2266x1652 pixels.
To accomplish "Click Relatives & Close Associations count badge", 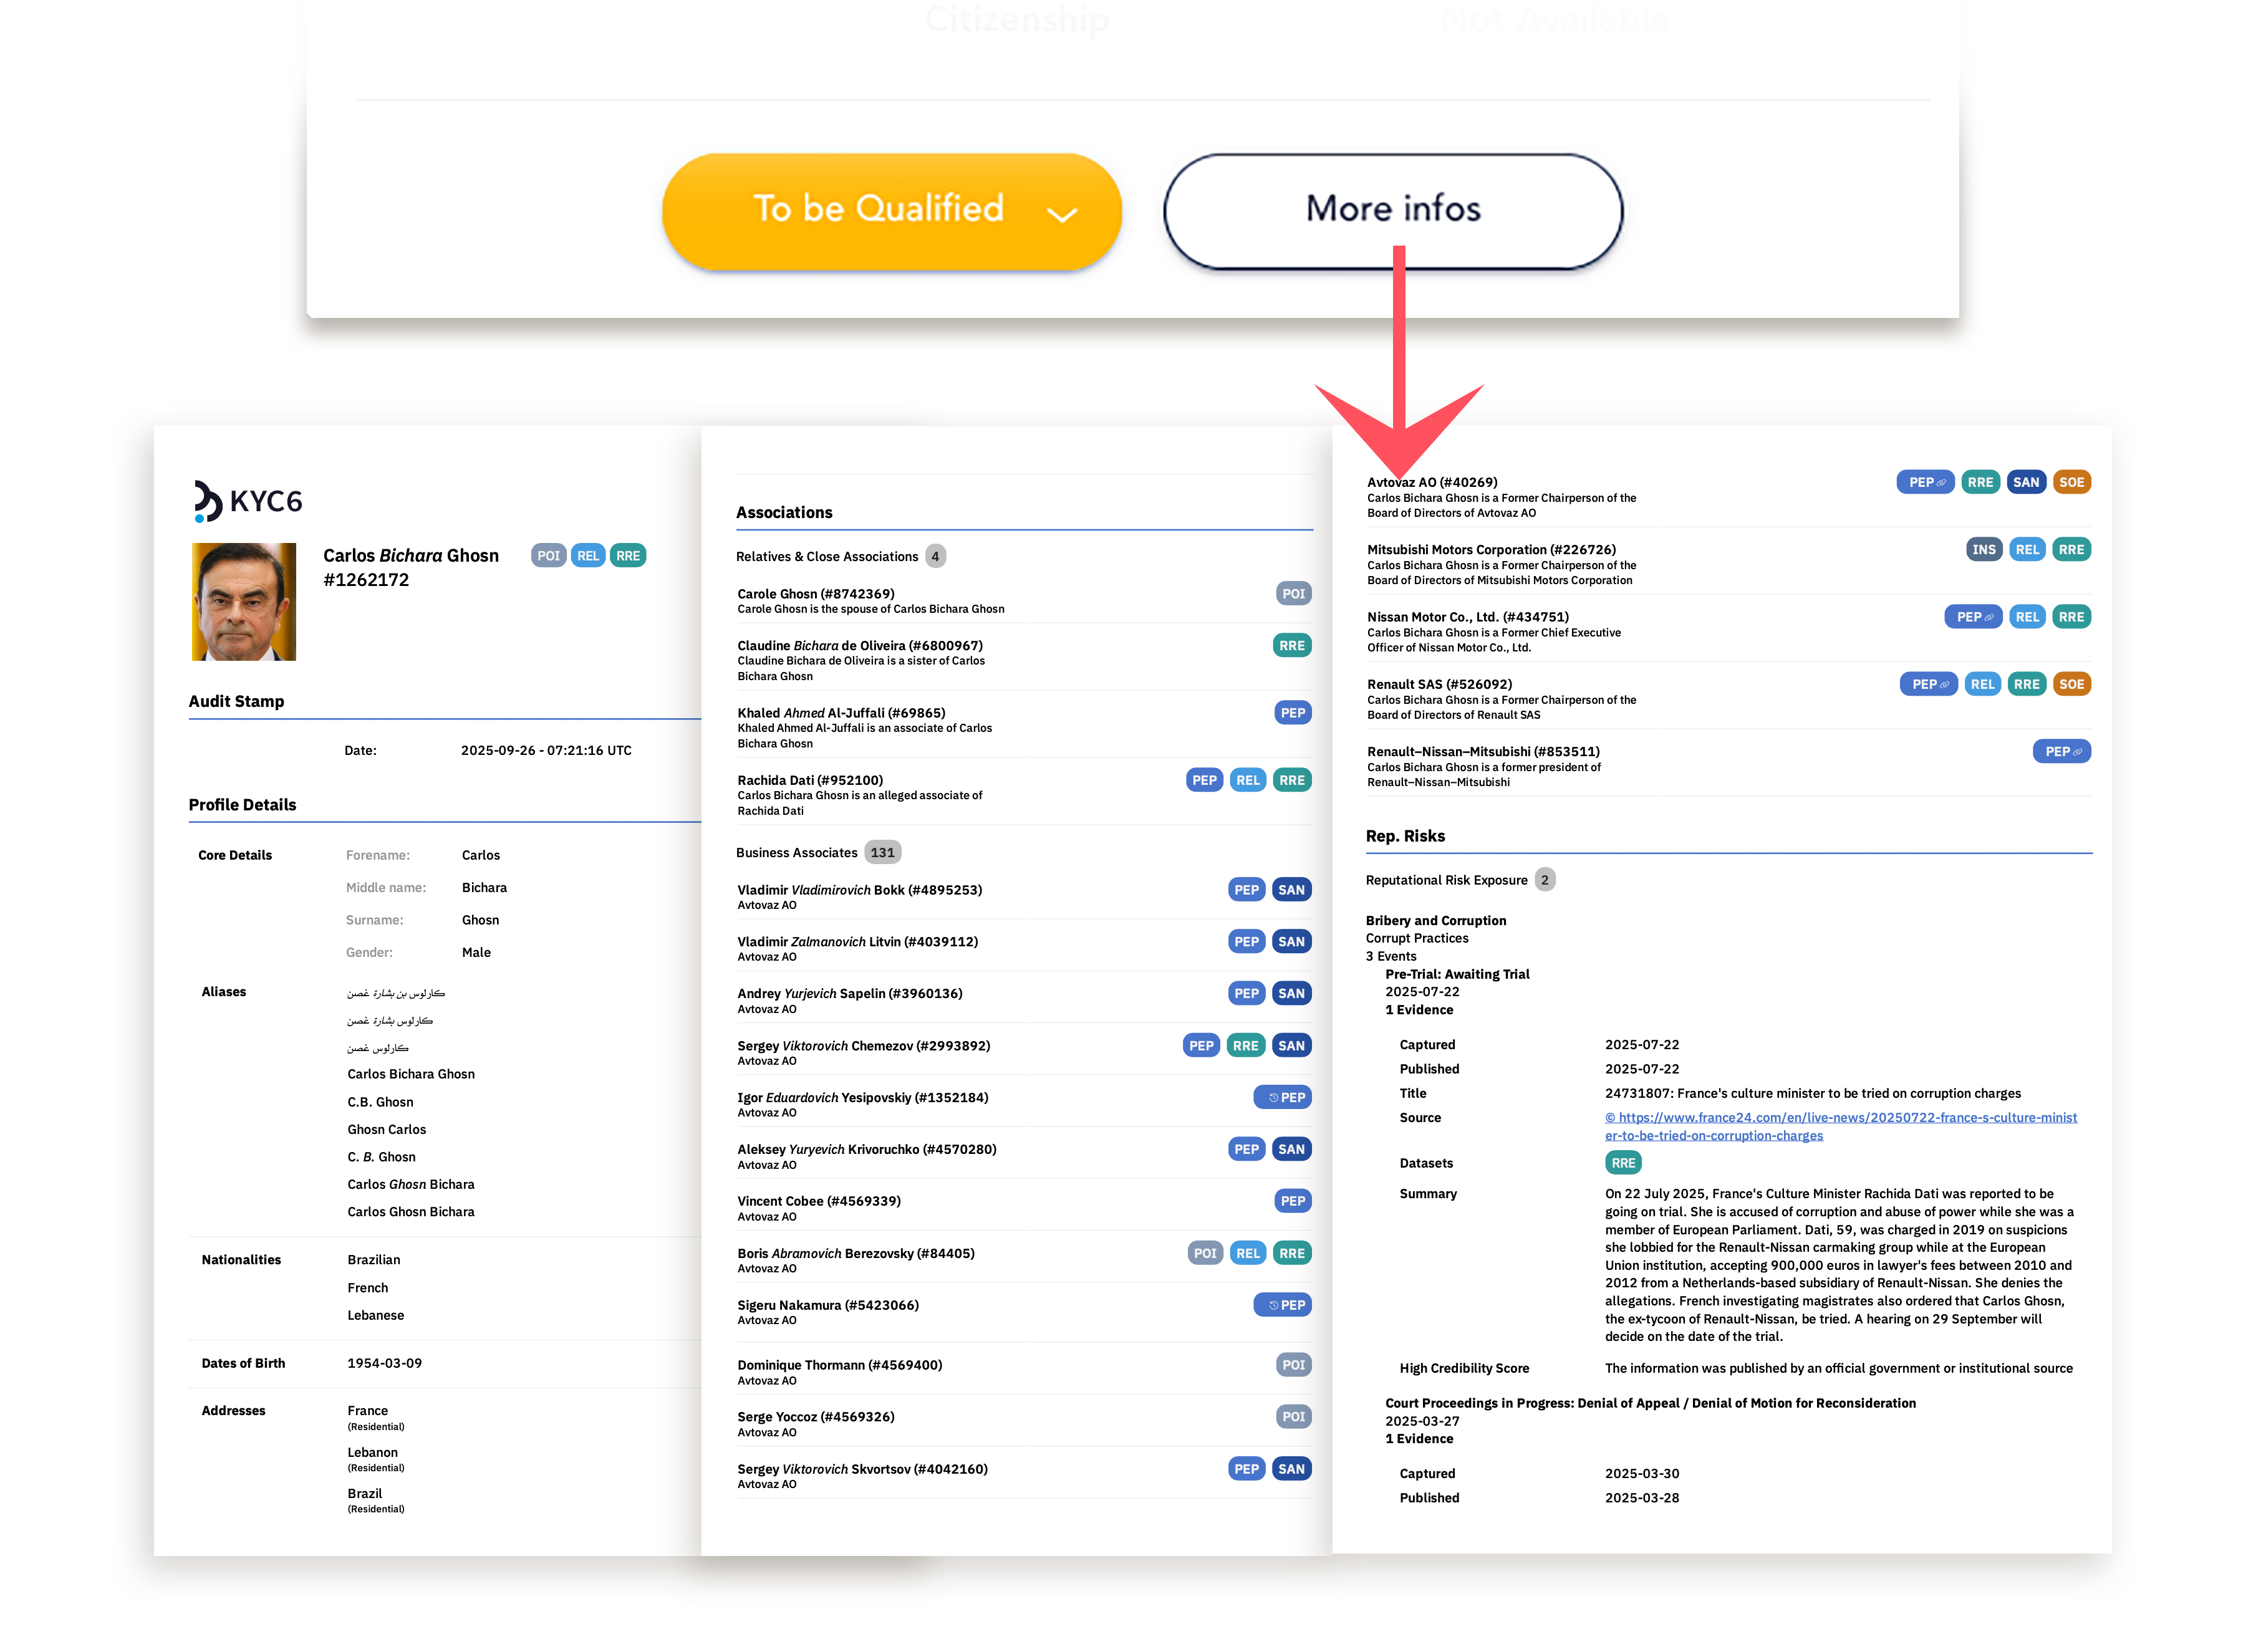I will [935, 556].
